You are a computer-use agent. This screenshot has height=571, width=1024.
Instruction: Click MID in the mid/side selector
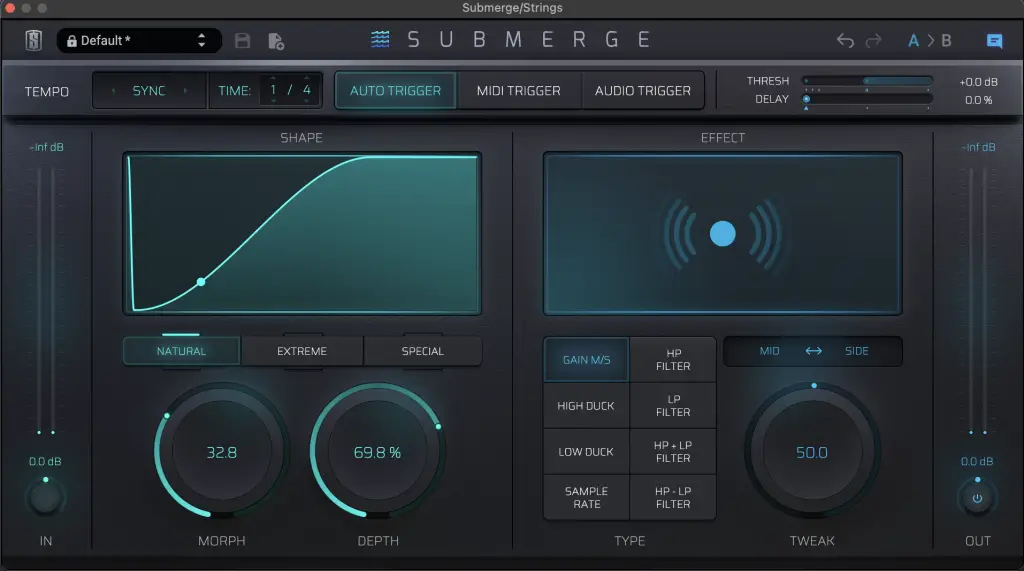769,351
